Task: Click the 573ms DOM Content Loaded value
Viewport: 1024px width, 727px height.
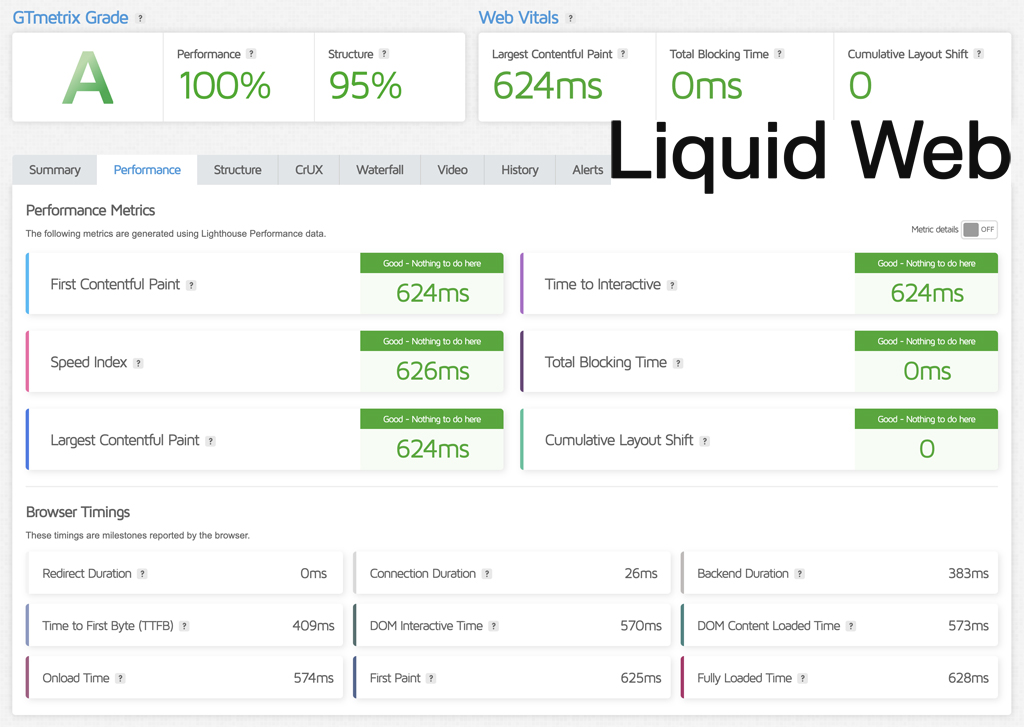Action: tap(968, 626)
